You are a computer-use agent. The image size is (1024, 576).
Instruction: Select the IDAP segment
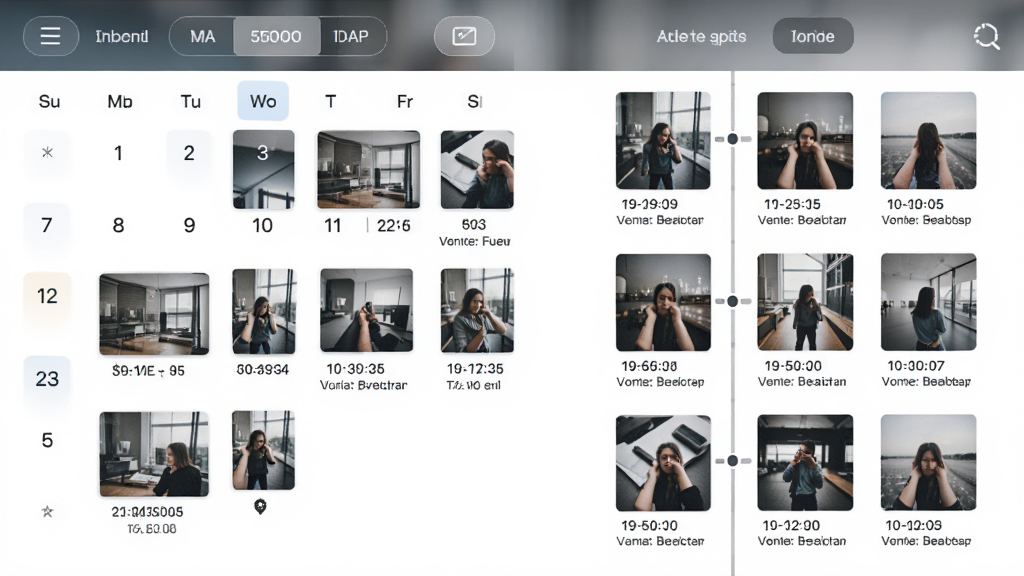[x=352, y=36]
